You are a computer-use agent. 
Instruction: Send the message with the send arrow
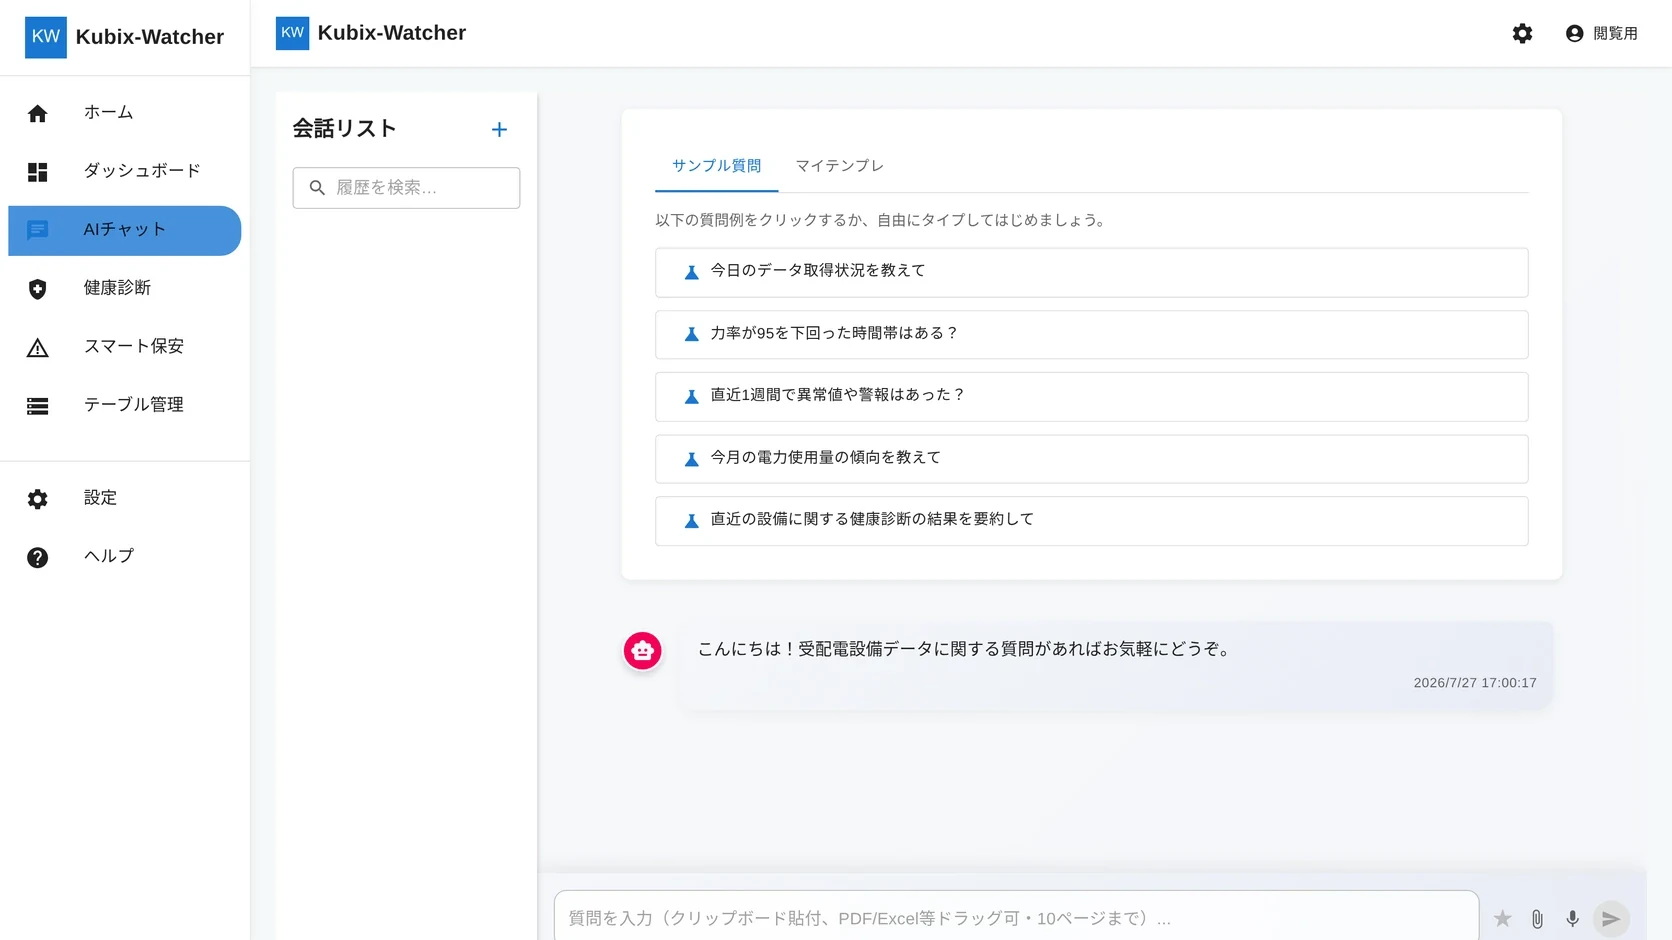pyautogui.click(x=1611, y=918)
